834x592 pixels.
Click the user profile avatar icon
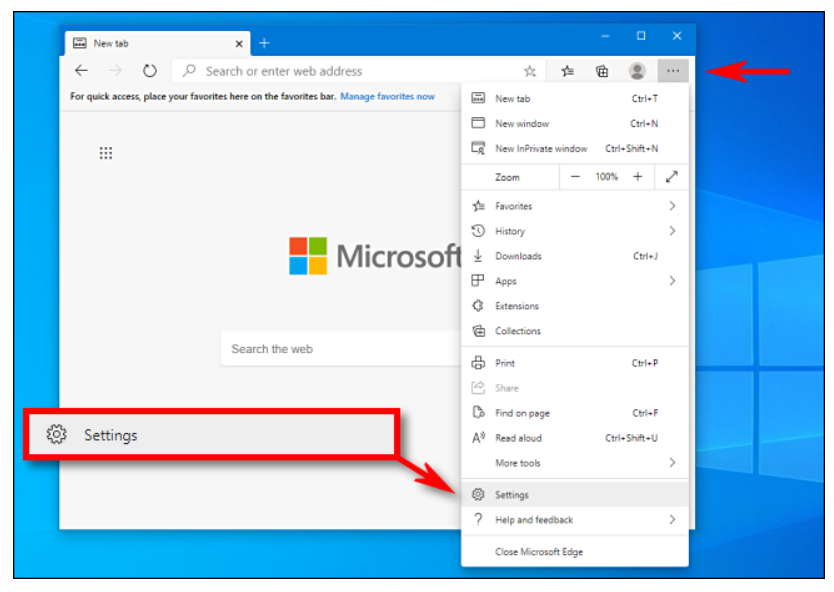[x=637, y=71]
